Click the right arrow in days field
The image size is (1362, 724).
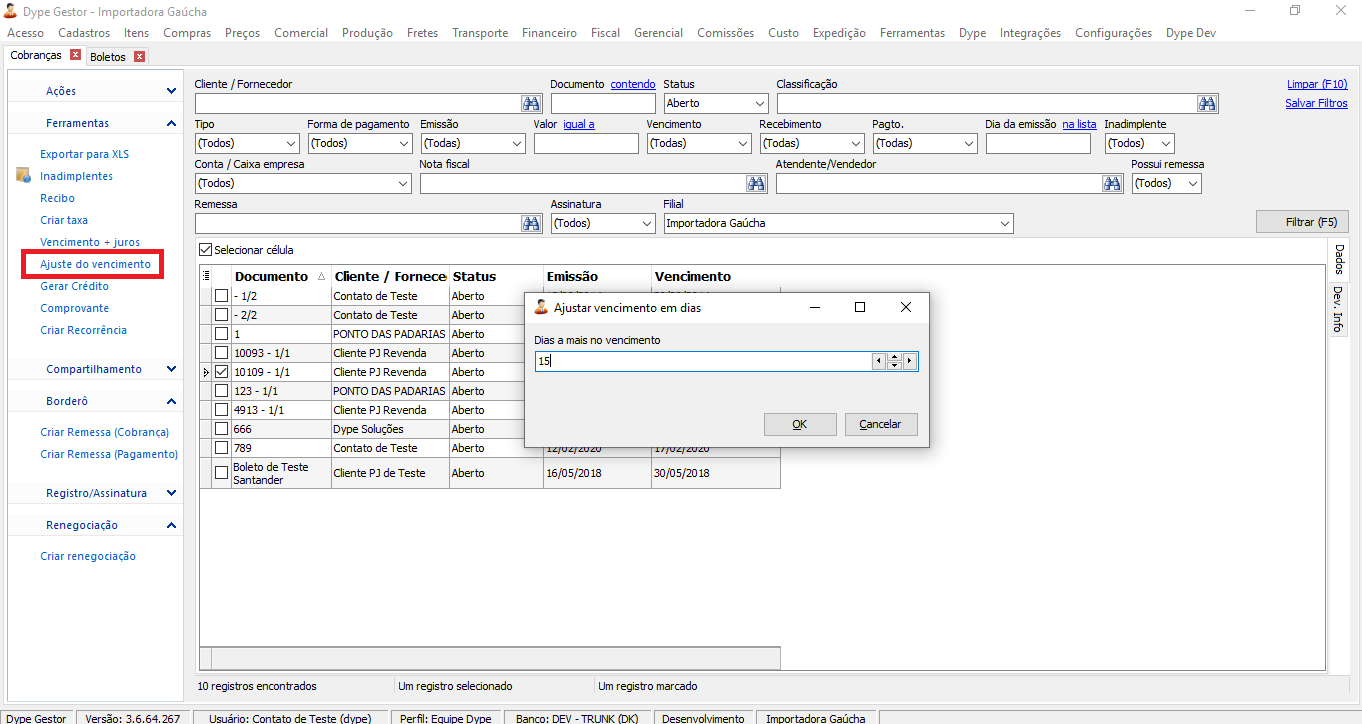click(x=910, y=361)
